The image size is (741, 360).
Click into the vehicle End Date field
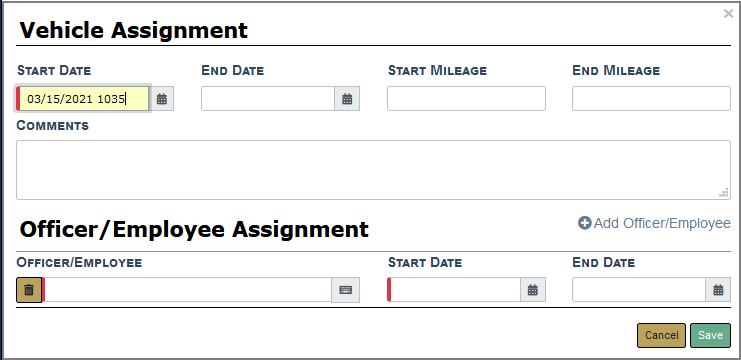(268, 99)
